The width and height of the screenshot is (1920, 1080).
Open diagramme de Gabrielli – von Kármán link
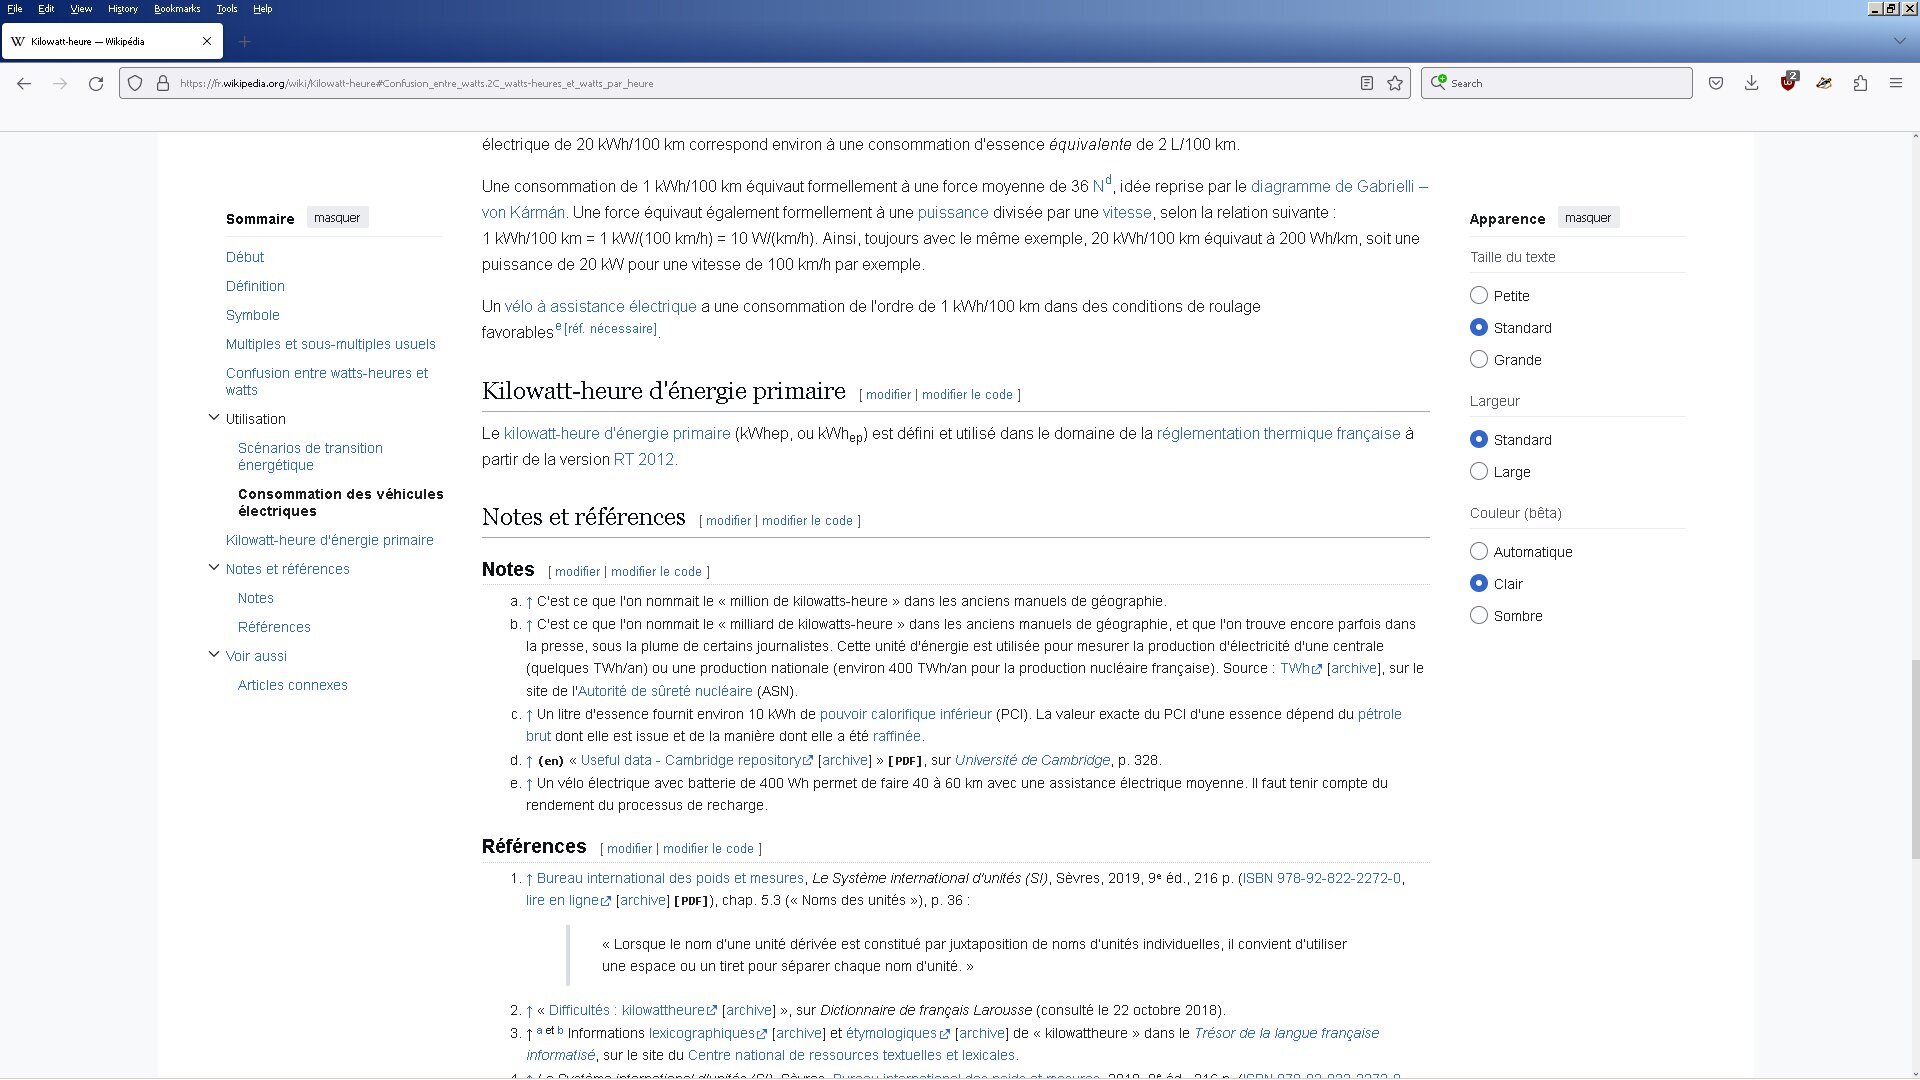[x=954, y=199]
